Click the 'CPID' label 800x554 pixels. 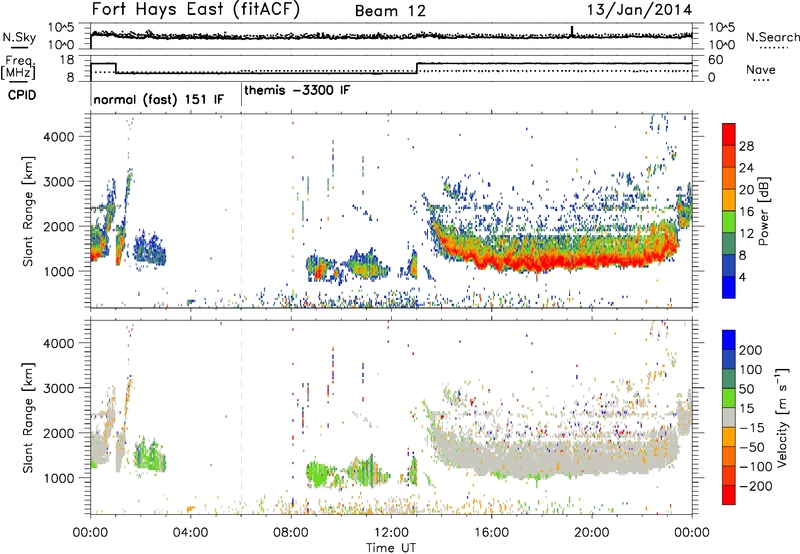(x=22, y=95)
